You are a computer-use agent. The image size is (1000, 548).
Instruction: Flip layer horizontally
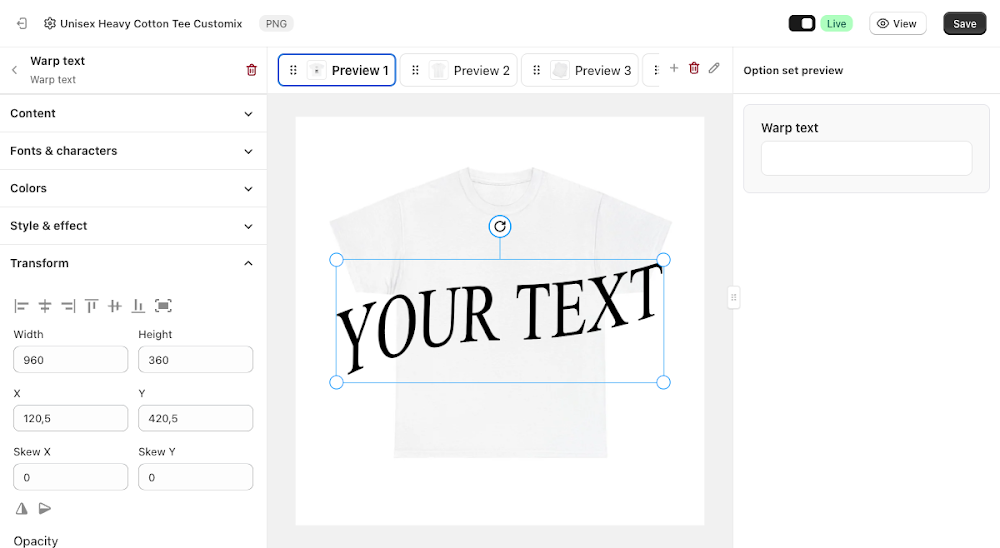[x=22, y=508]
